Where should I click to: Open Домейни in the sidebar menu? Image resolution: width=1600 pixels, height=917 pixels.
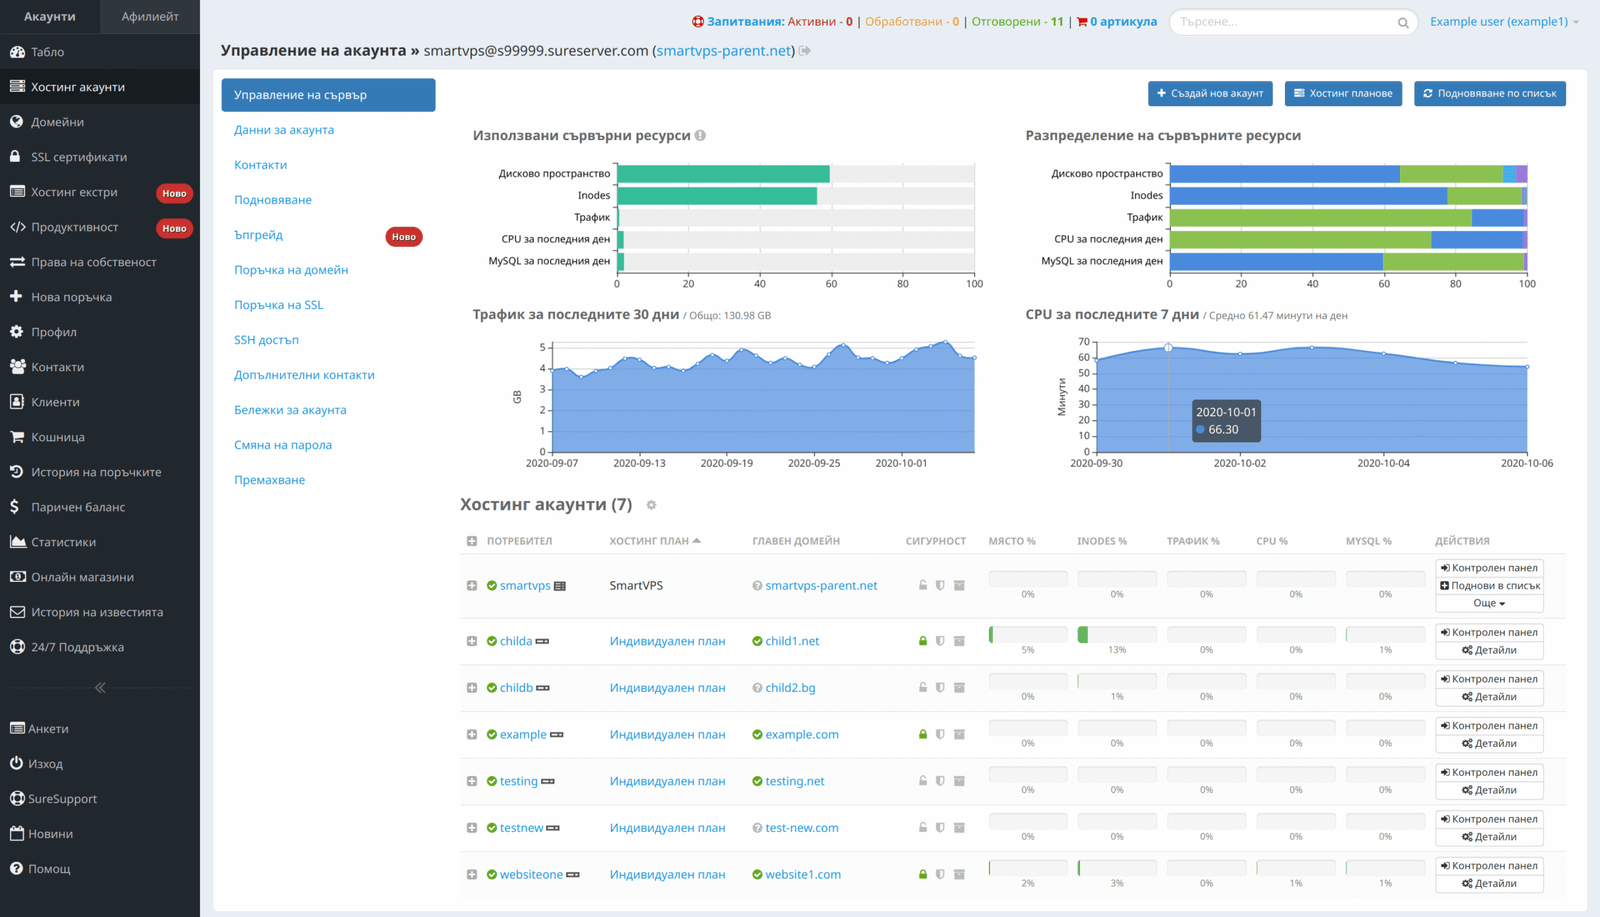point(57,122)
